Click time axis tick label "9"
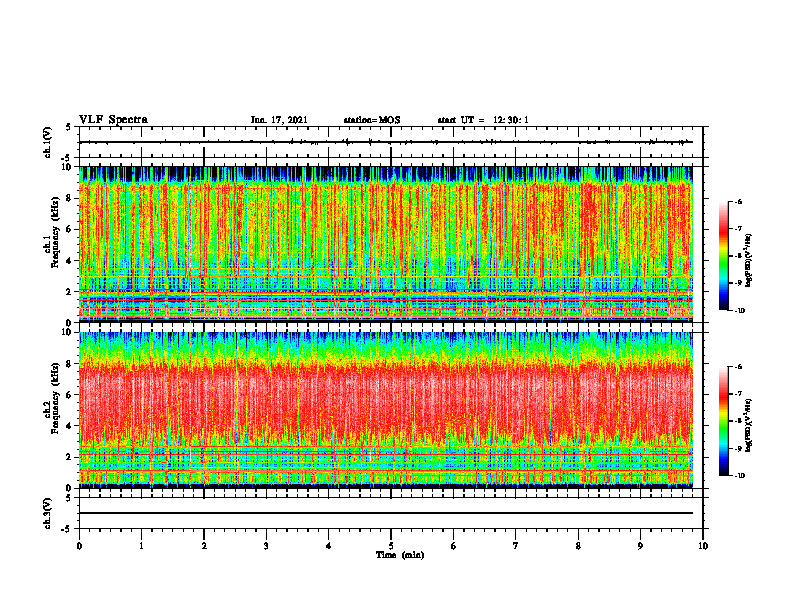 [x=640, y=546]
